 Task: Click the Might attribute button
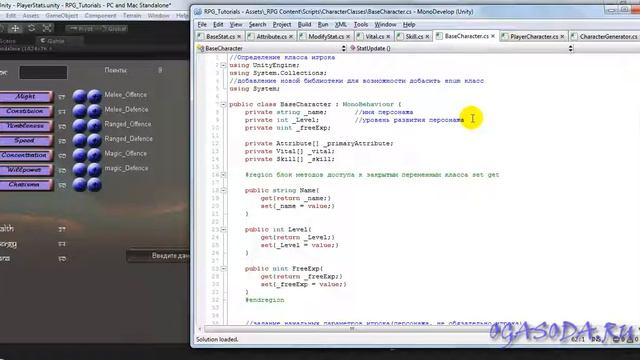[x=26, y=96]
